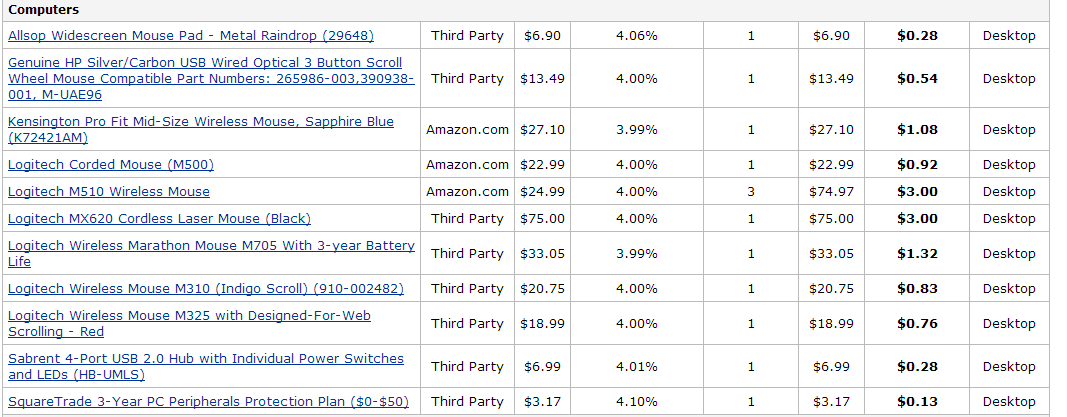
Task: Open Allsop Widescreen Mouse Pad product link
Action: (191, 36)
